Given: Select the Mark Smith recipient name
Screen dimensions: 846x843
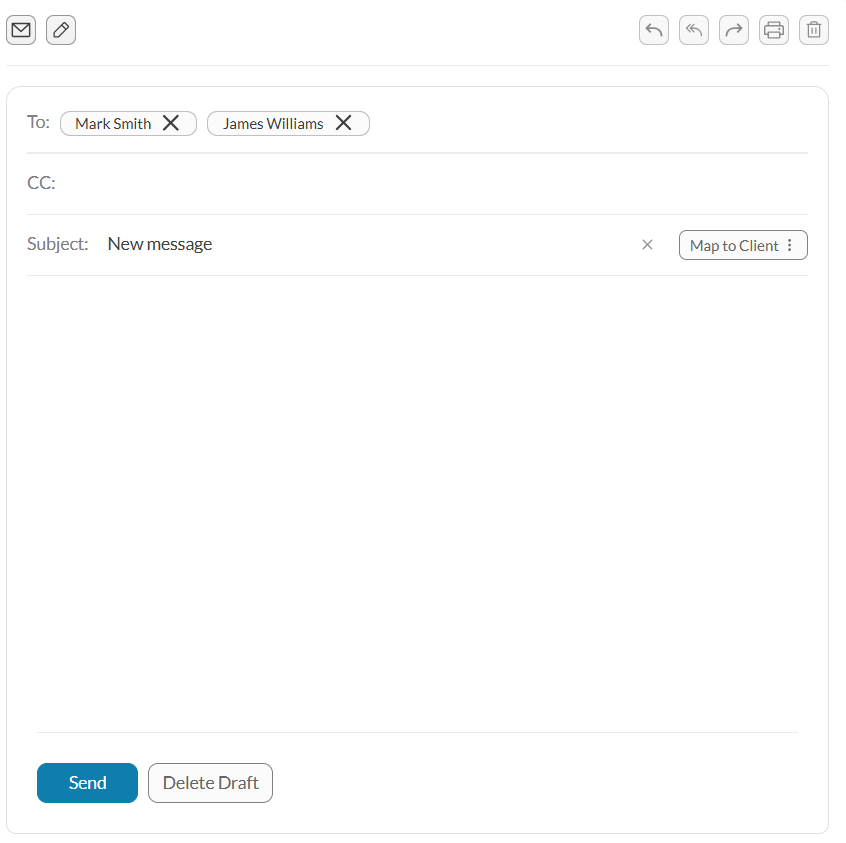Looking at the screenshot, I should [113, 124].
